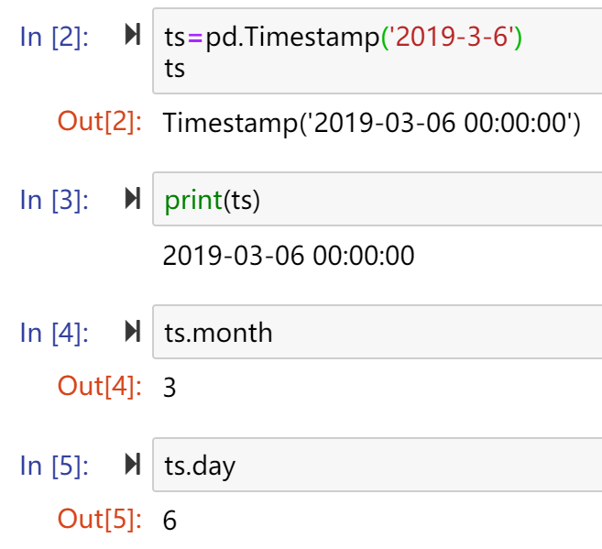
Task: Click the '2019-3-6' string in the code
Action: [x=452, y=37]
